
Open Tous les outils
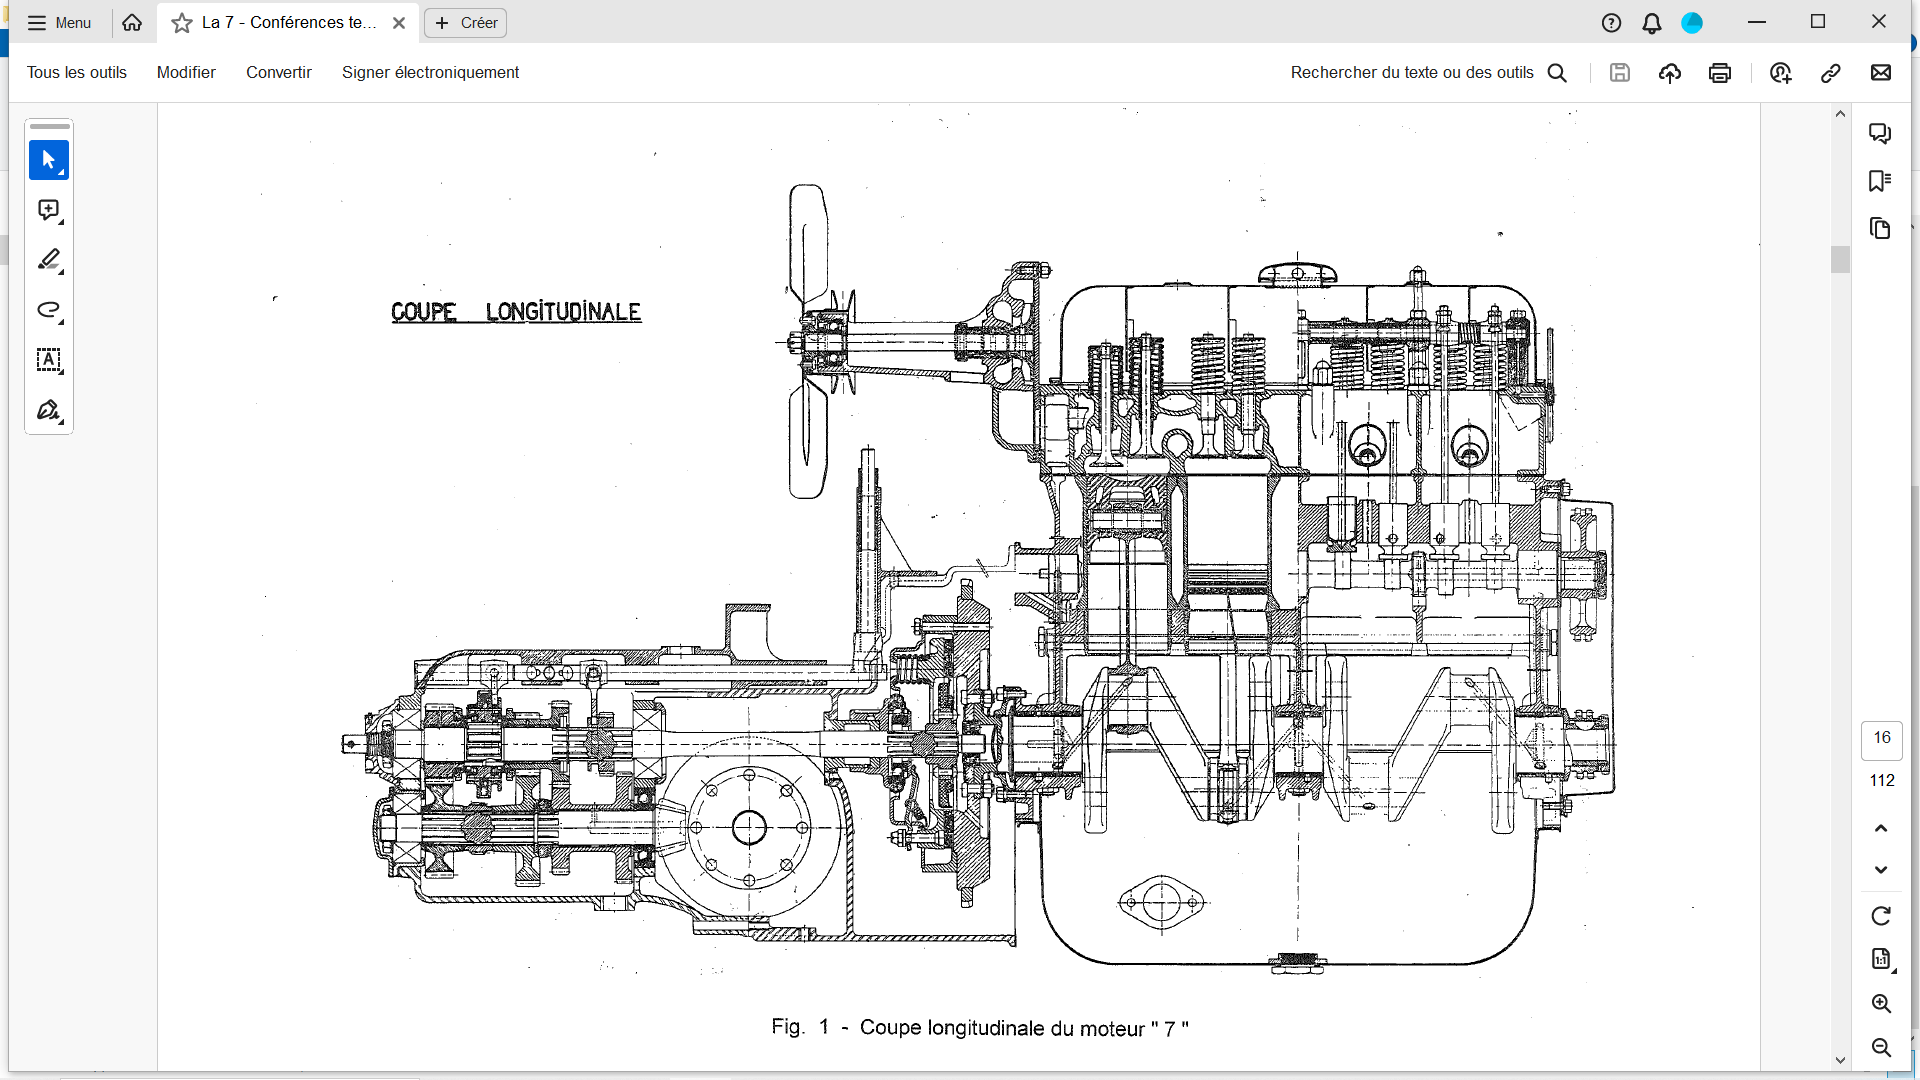tap(76, 72)
